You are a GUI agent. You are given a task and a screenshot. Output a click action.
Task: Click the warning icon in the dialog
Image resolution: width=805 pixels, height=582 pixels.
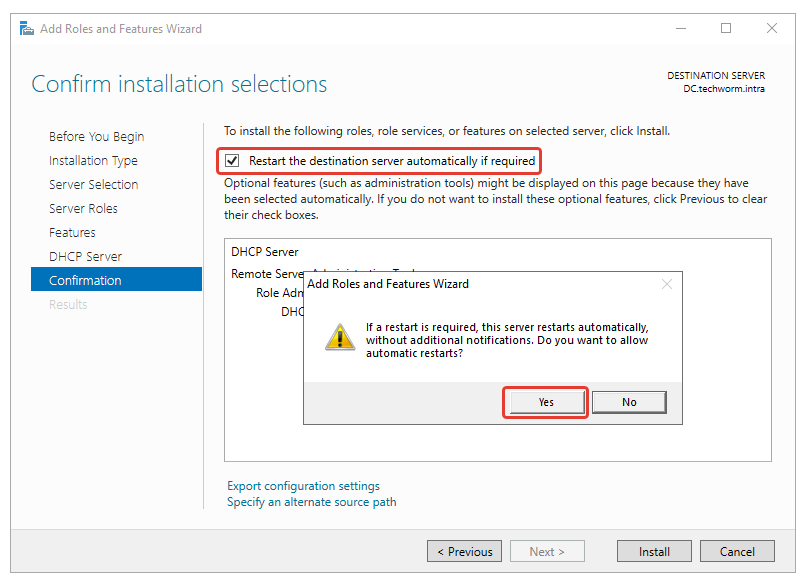[340, 337]
